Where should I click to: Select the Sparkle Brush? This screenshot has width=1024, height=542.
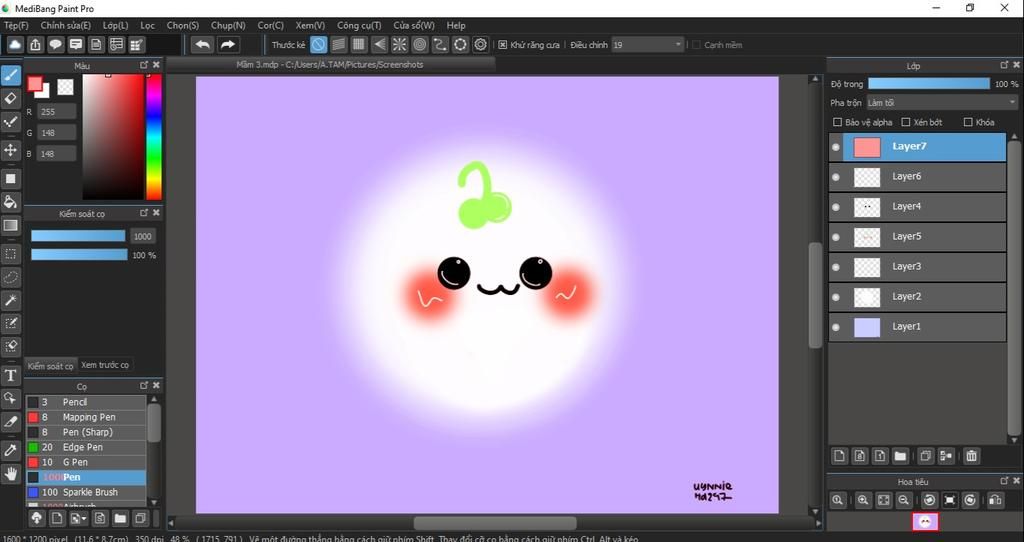86,492
